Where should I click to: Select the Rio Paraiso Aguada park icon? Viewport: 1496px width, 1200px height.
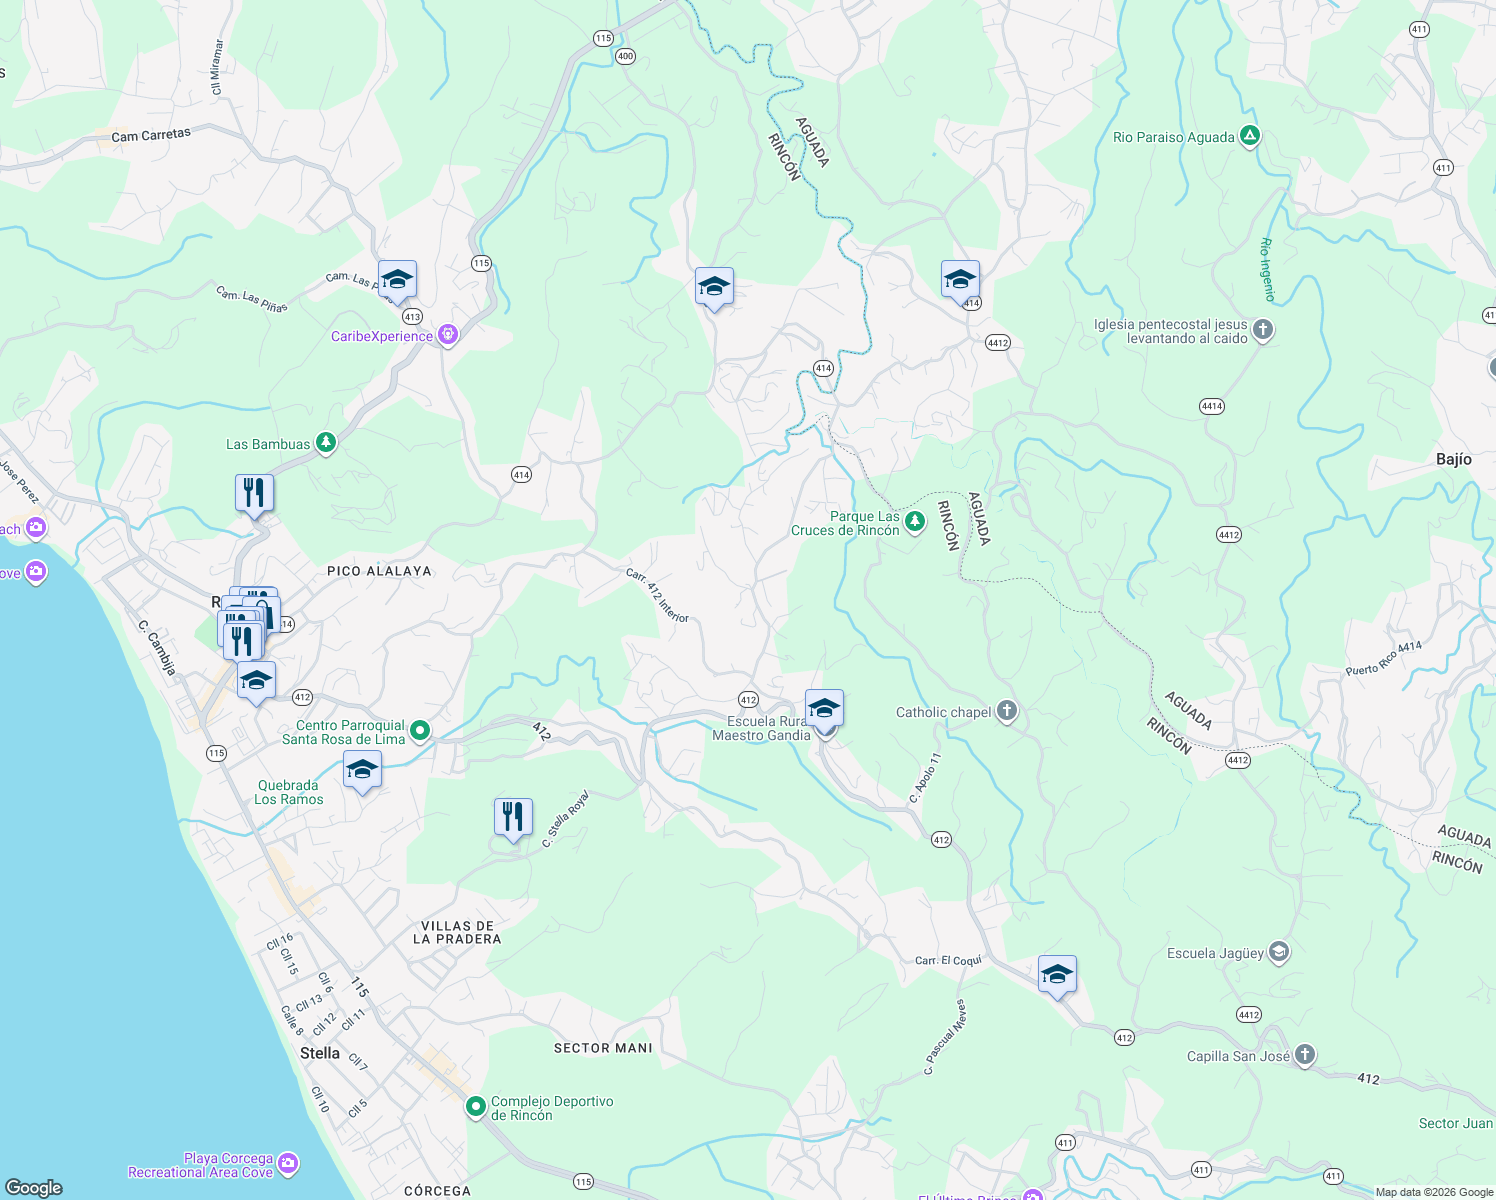click(x=1249, y=135)
